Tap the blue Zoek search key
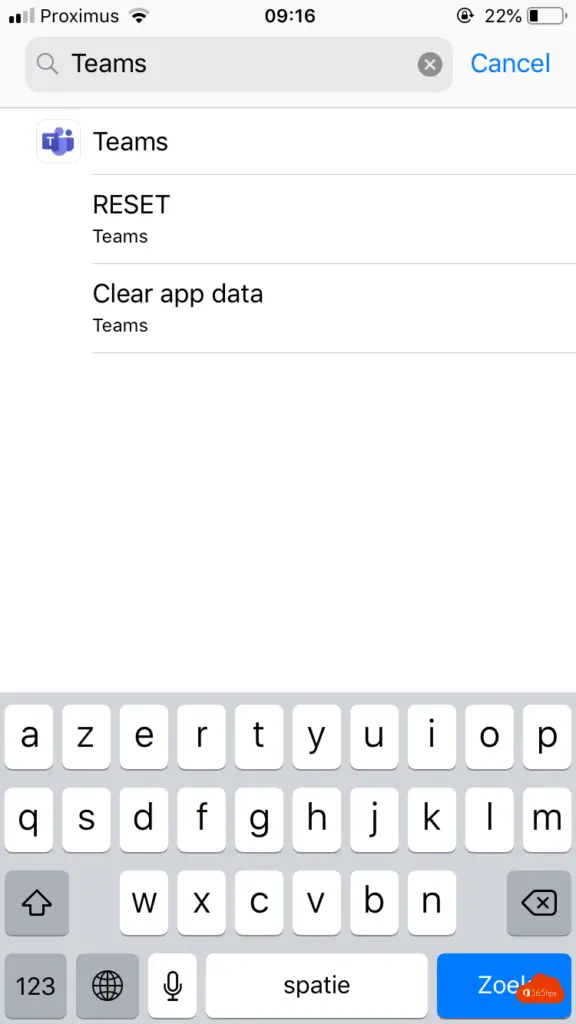 click(504, 985)
